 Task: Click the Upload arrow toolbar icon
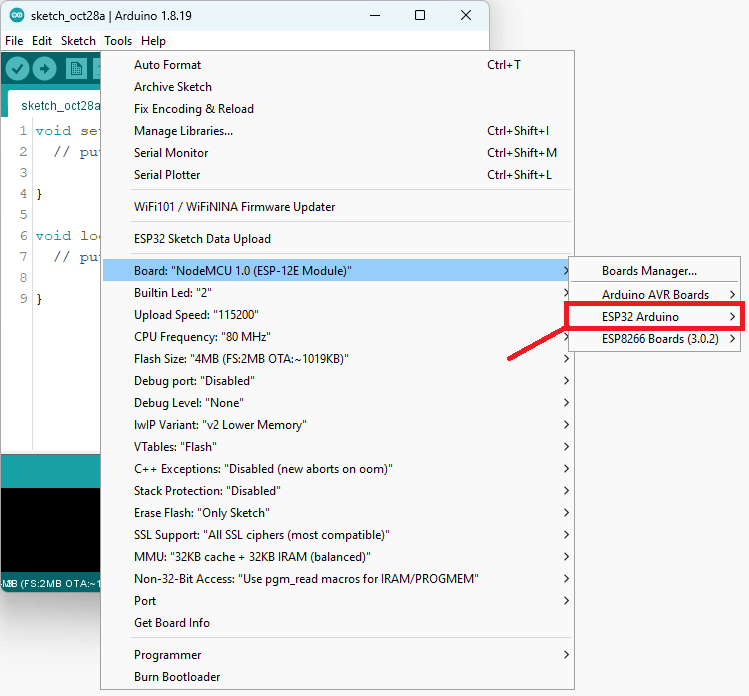tap(44, 69)
